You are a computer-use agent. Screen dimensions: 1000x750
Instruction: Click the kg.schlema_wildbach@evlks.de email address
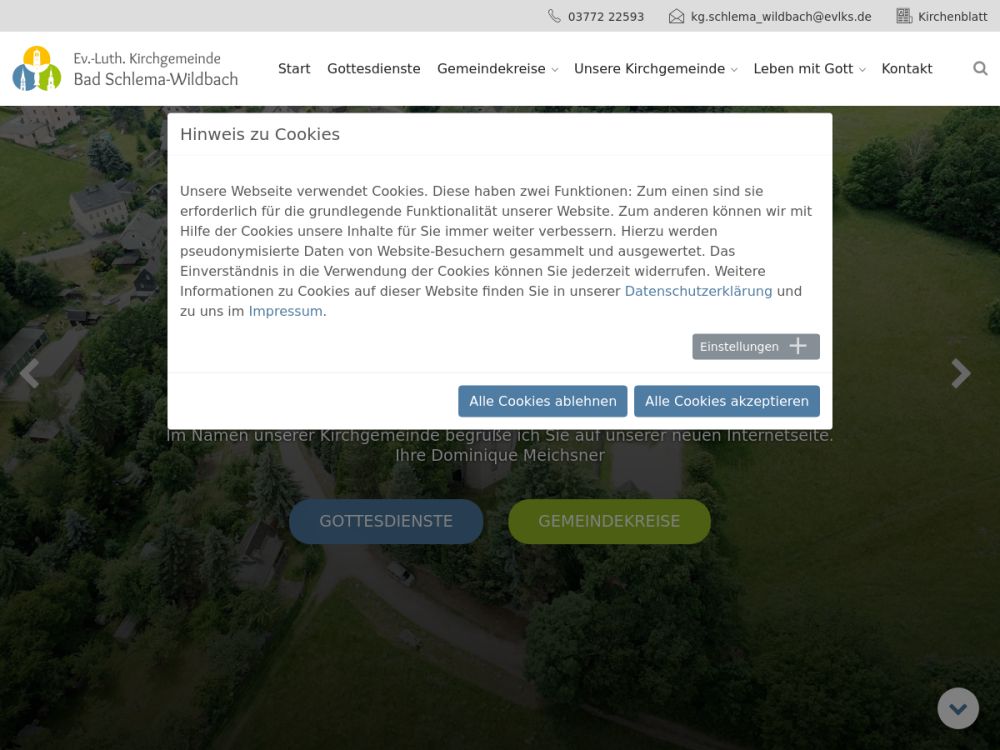click(781, 17)
